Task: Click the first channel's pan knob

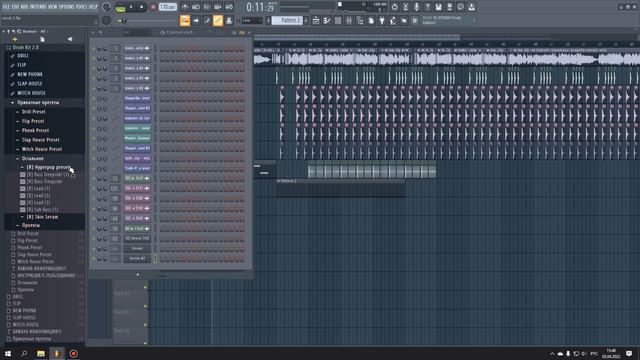Action: coord(99,49)
